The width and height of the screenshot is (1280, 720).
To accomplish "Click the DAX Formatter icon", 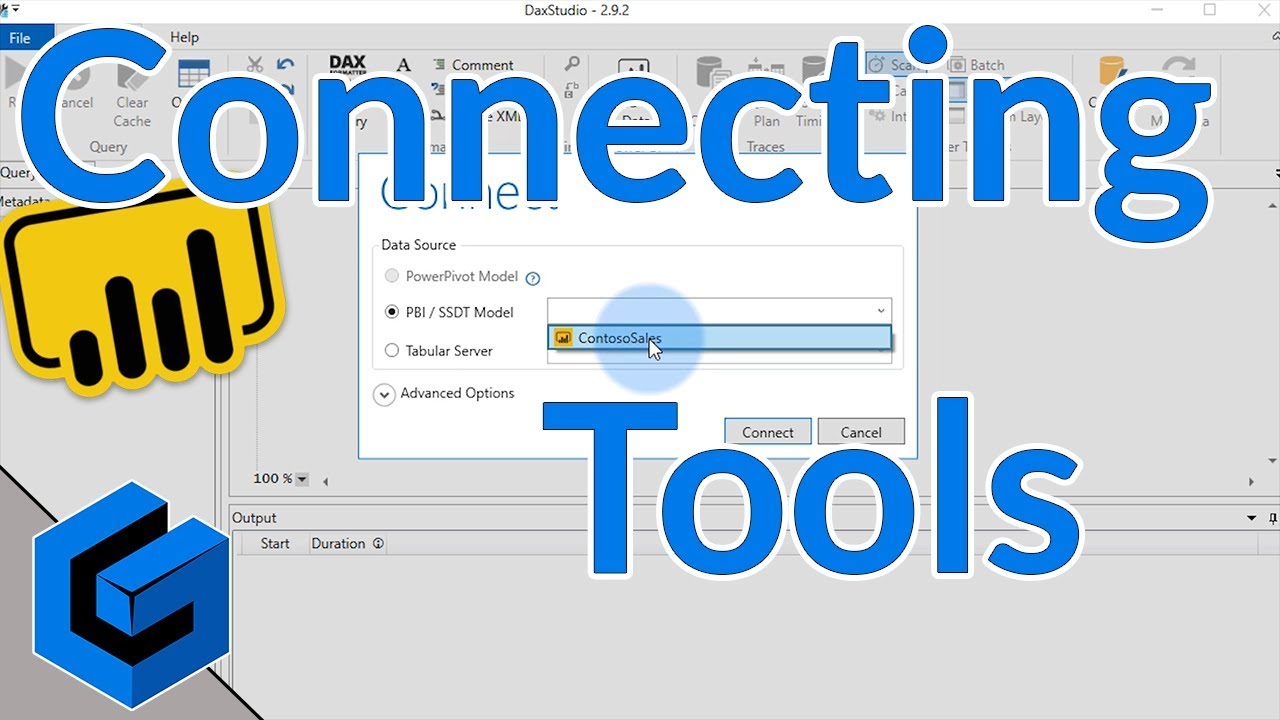I will 347,65.
